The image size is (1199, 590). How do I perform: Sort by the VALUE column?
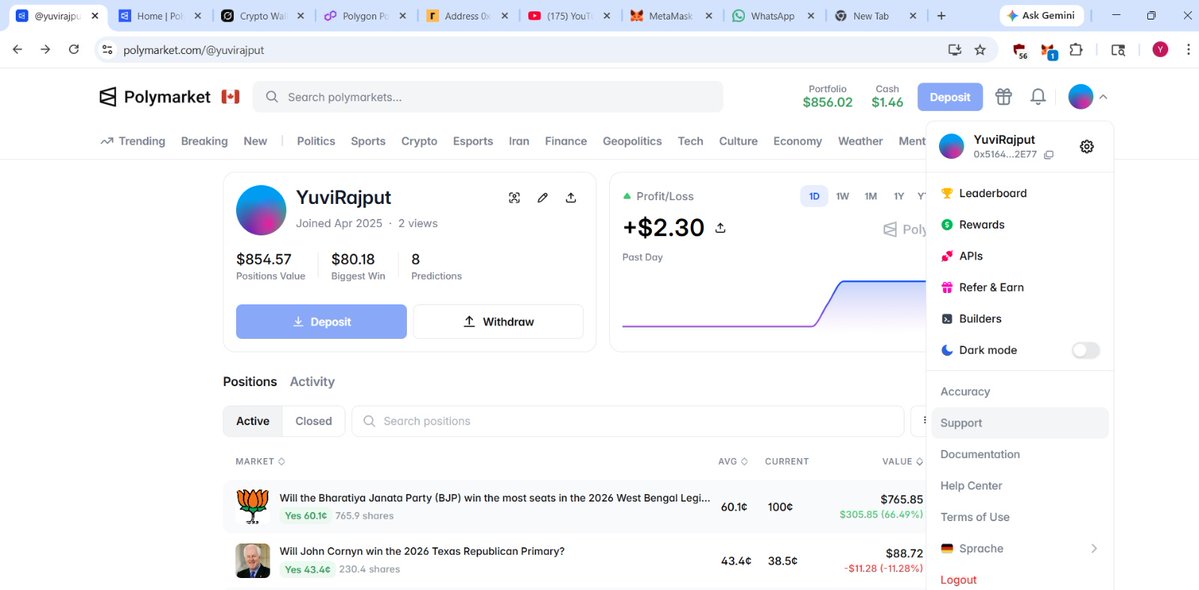(902, 462)
